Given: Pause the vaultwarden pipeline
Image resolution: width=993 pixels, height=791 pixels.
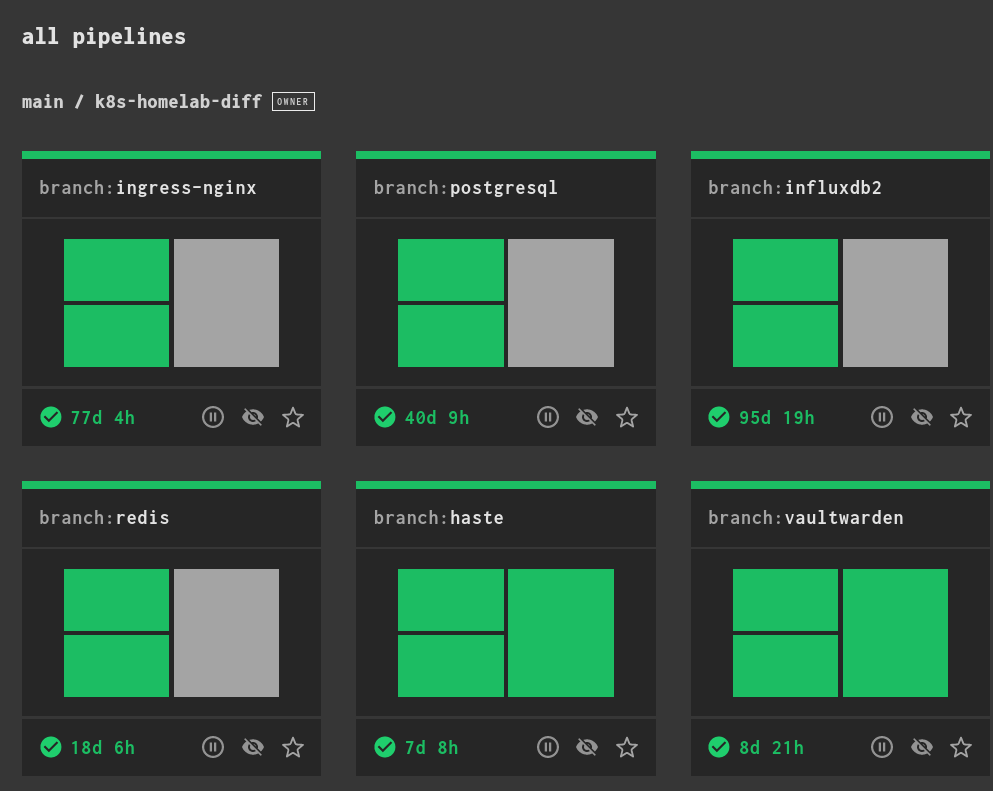Looking at the screenshot, I should [x=881, y=747].
